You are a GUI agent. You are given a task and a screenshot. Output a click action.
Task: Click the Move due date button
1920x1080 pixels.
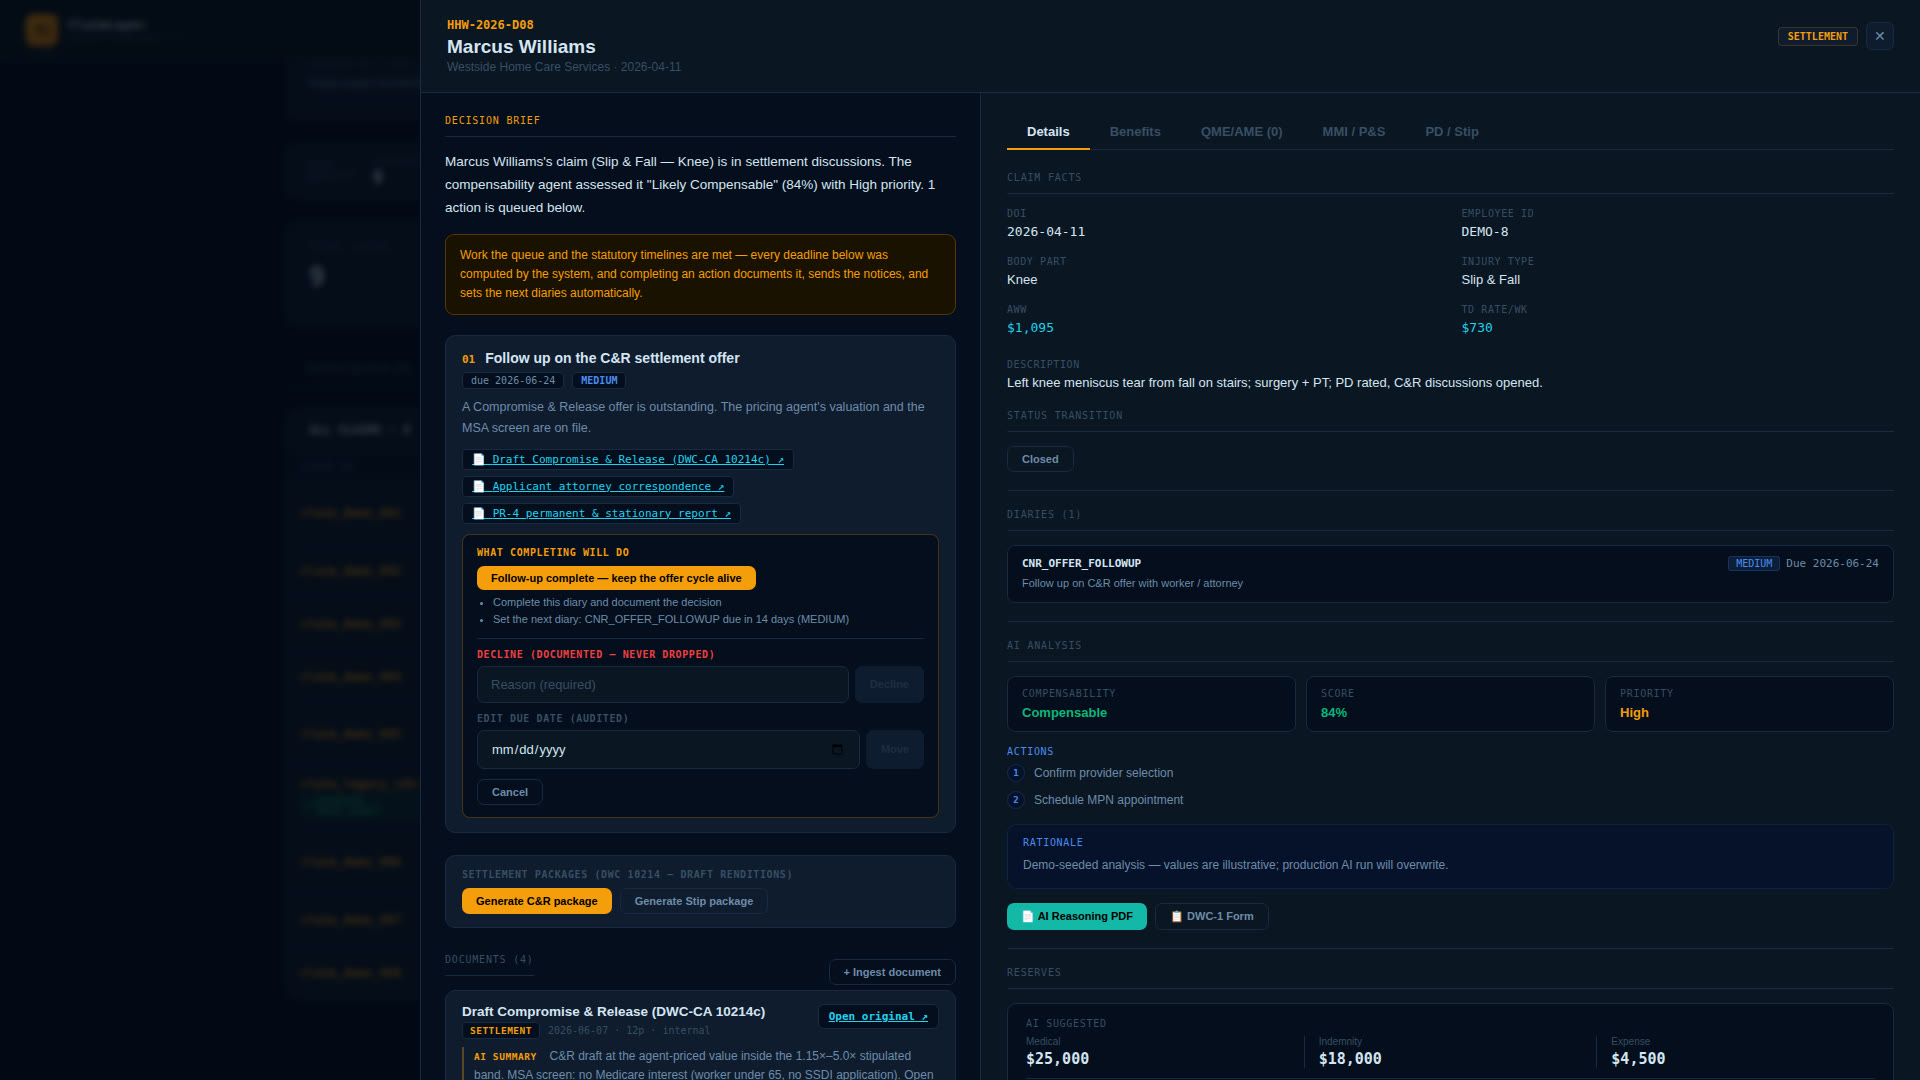[x=895, y=750]
